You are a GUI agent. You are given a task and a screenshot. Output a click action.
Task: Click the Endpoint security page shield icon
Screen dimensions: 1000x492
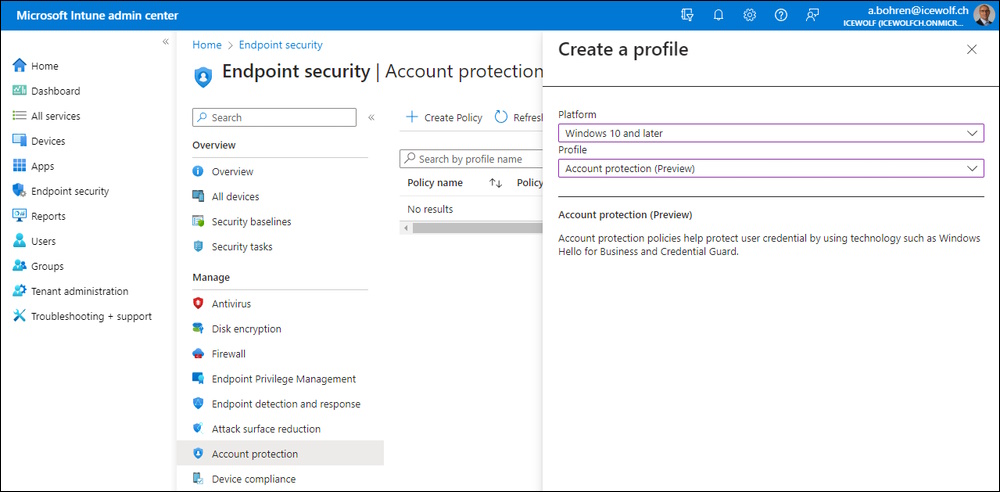[203, 77]
